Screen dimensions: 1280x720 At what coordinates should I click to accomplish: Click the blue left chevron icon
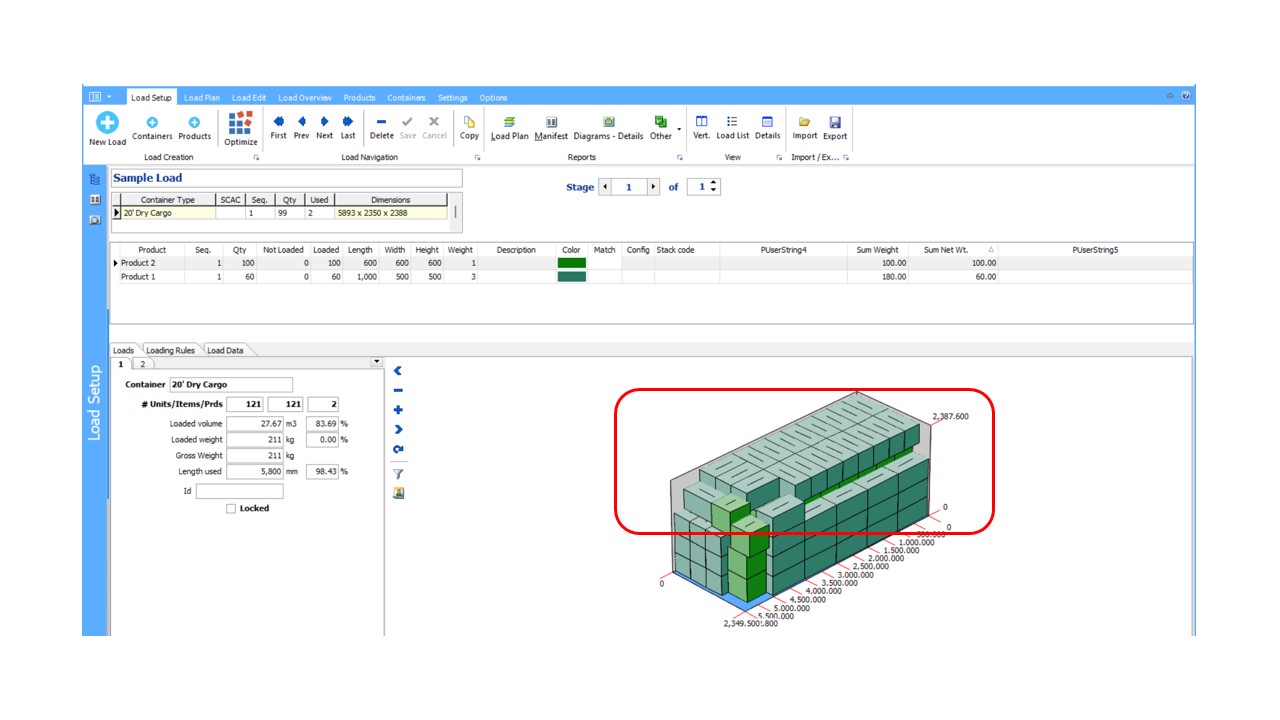398,371
